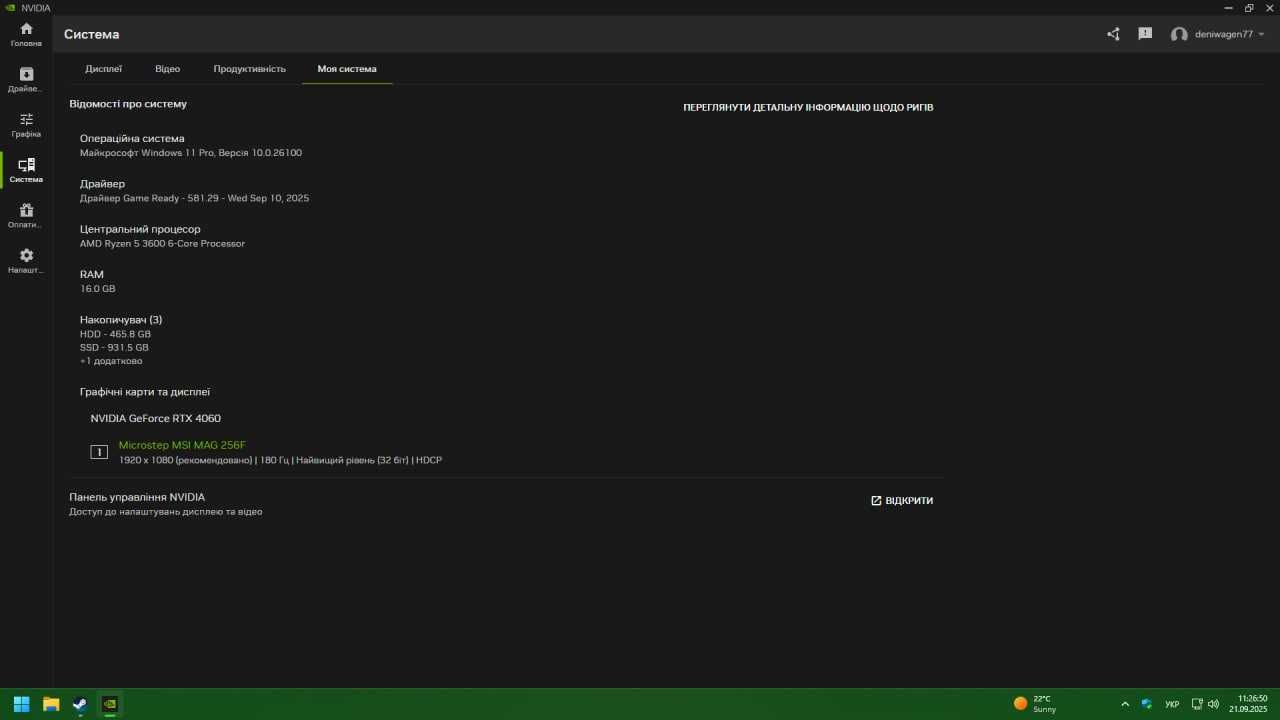
Task: Click the +1 додатково storage text
Action: point(111,361)
